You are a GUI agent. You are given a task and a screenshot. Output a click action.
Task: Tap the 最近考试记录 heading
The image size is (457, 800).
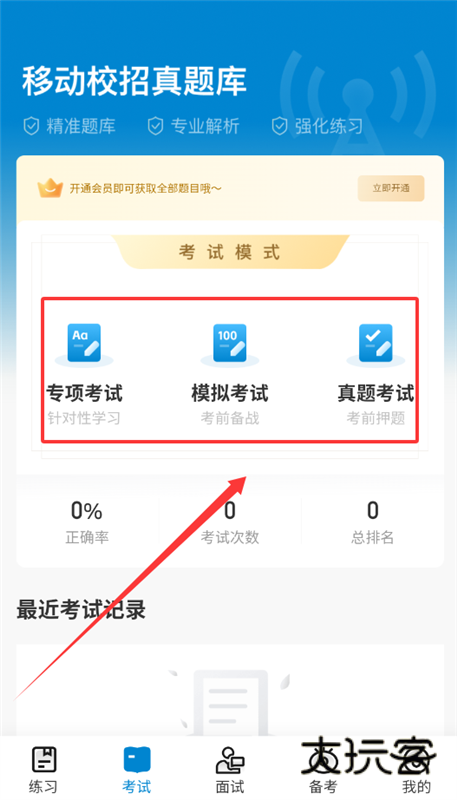[x=81, y=610]
